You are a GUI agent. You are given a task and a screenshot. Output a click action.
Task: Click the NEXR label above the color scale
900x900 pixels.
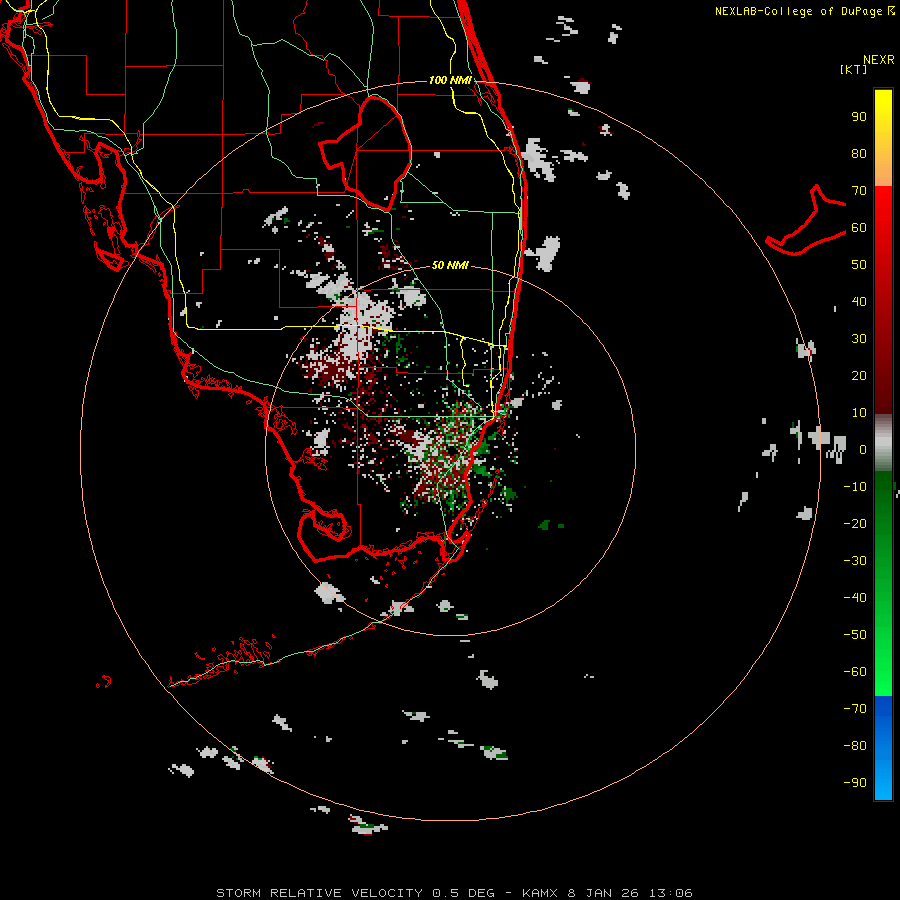(879, 60)
